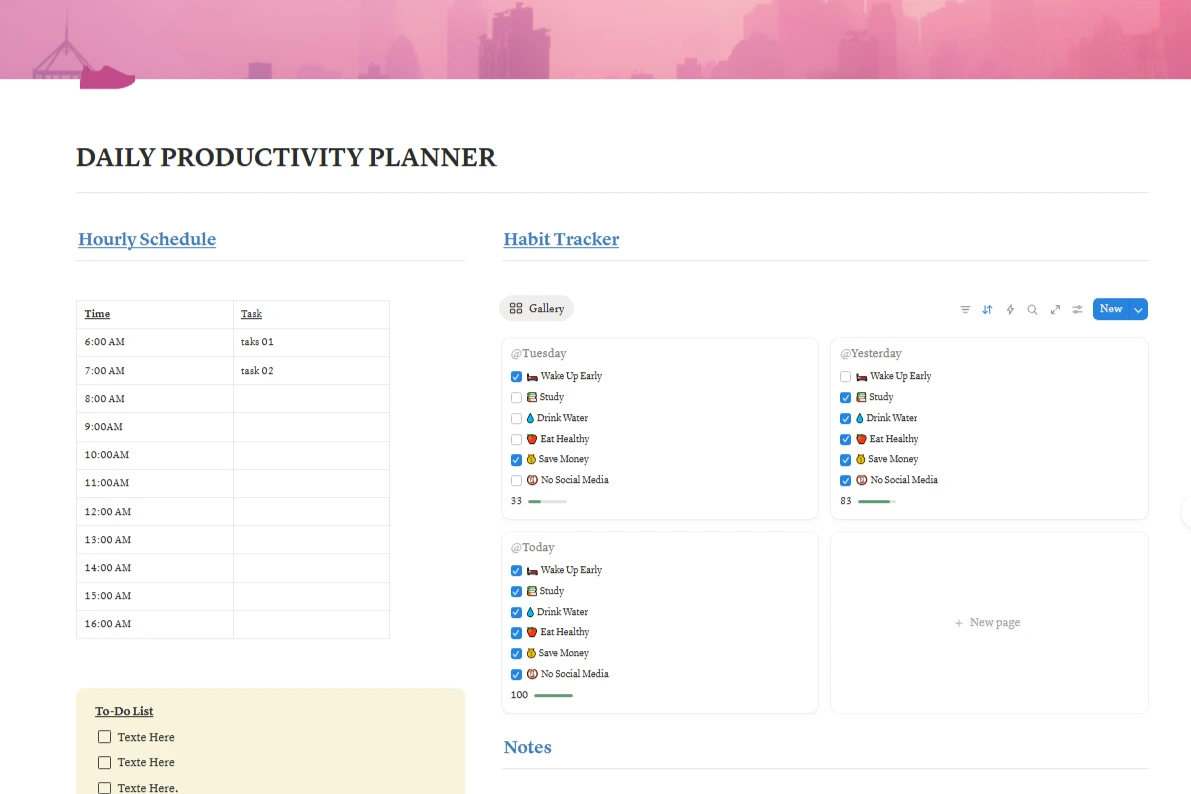
Task: Expand the dropdown arrow beside New
Action: coord(1138,309)
